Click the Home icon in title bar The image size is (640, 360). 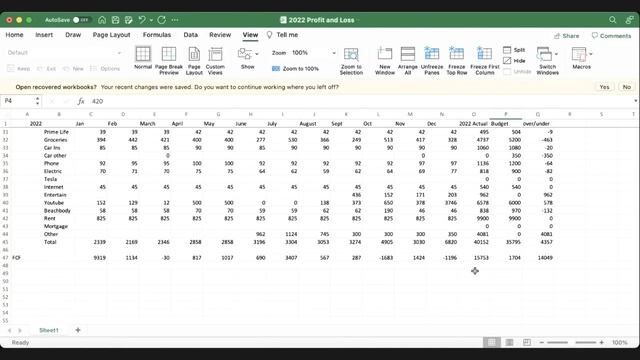pyautogui.click(x=102, y=20)
